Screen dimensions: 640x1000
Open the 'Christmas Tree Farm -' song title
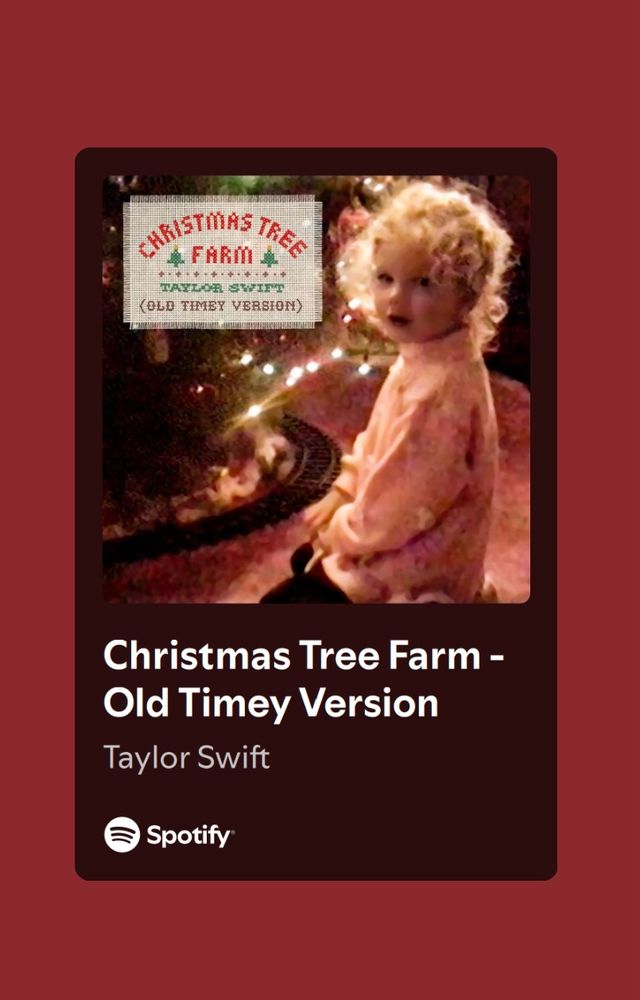(304, 655)
